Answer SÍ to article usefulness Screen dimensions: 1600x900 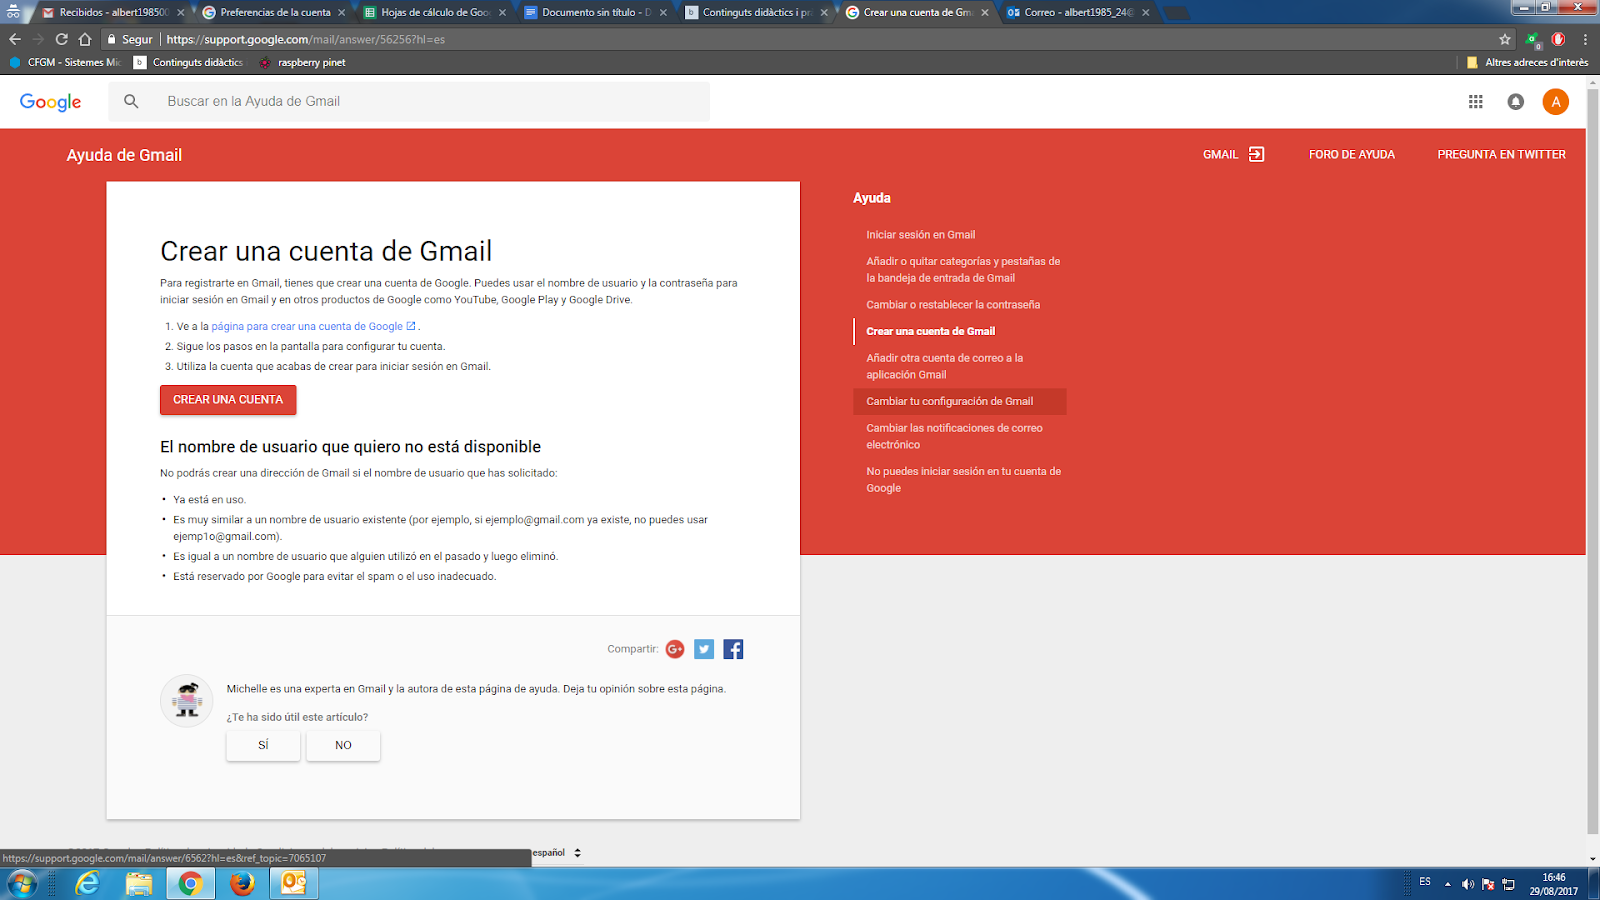pos(263,745)
